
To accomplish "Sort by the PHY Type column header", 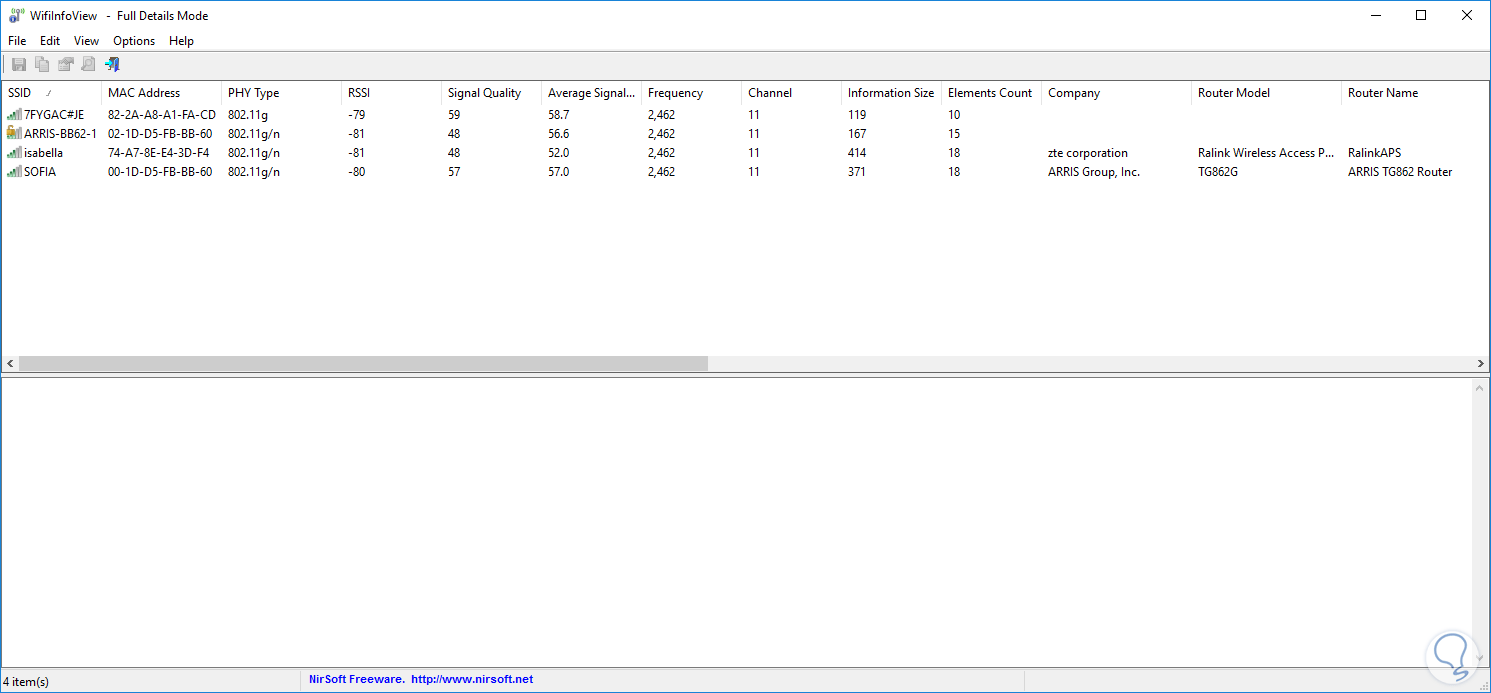I will click(281, 93).
